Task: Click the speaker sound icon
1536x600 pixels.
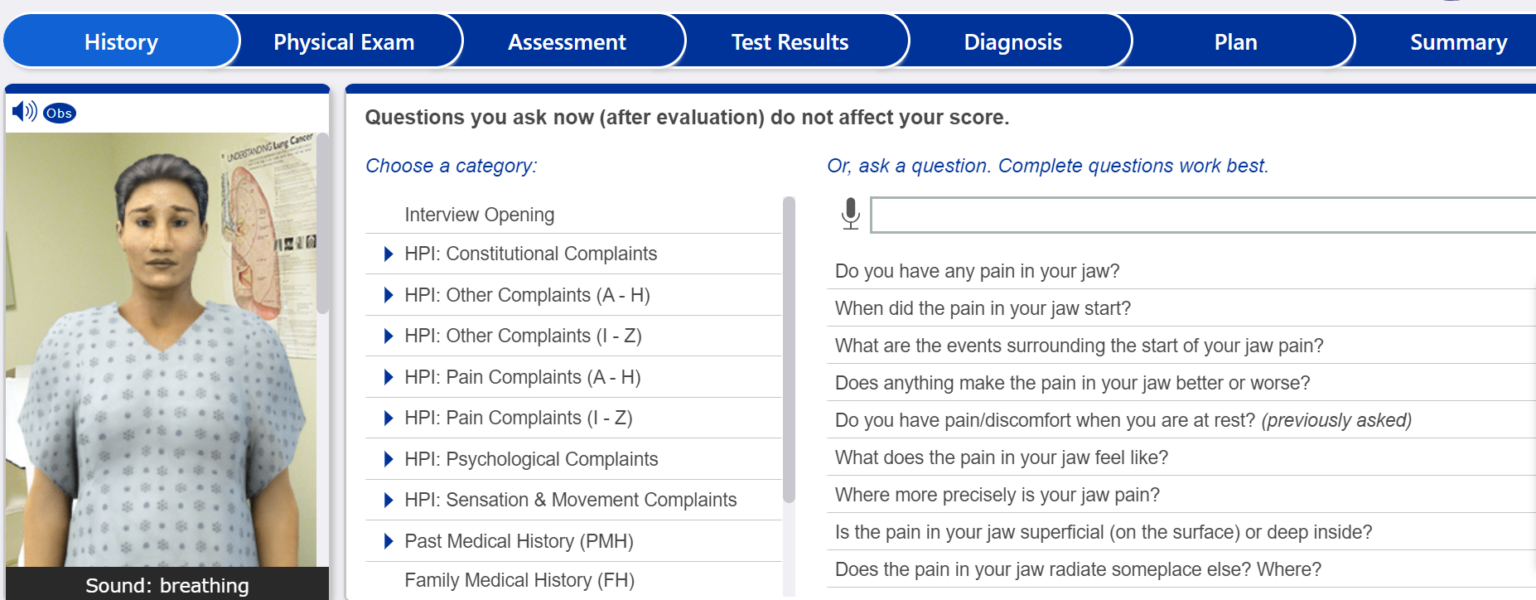Action: 24,112
